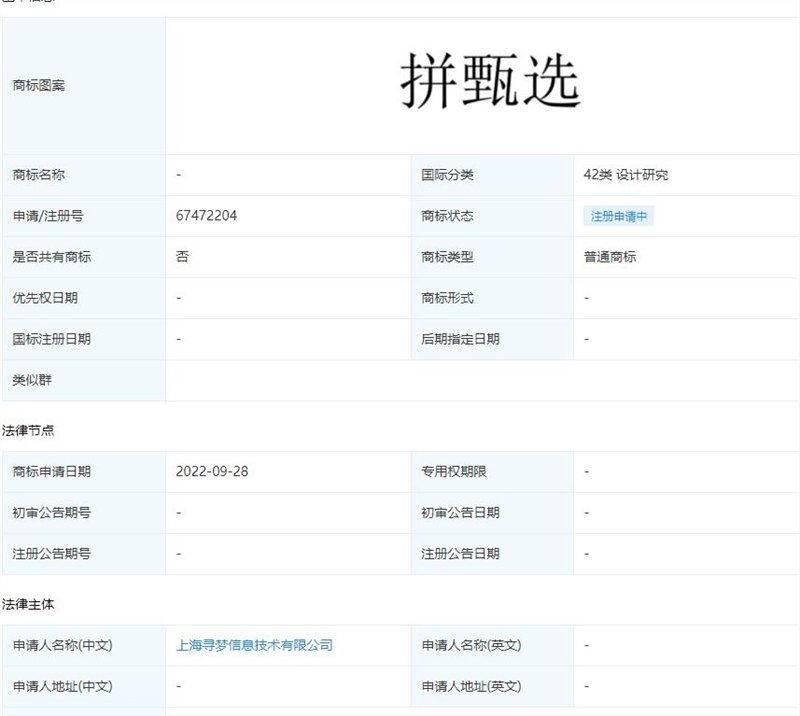Image resolution: width=800 pixels, height=716 pixels.
Task: Click the 是否共有商标 label
Action: pos(52,257)
